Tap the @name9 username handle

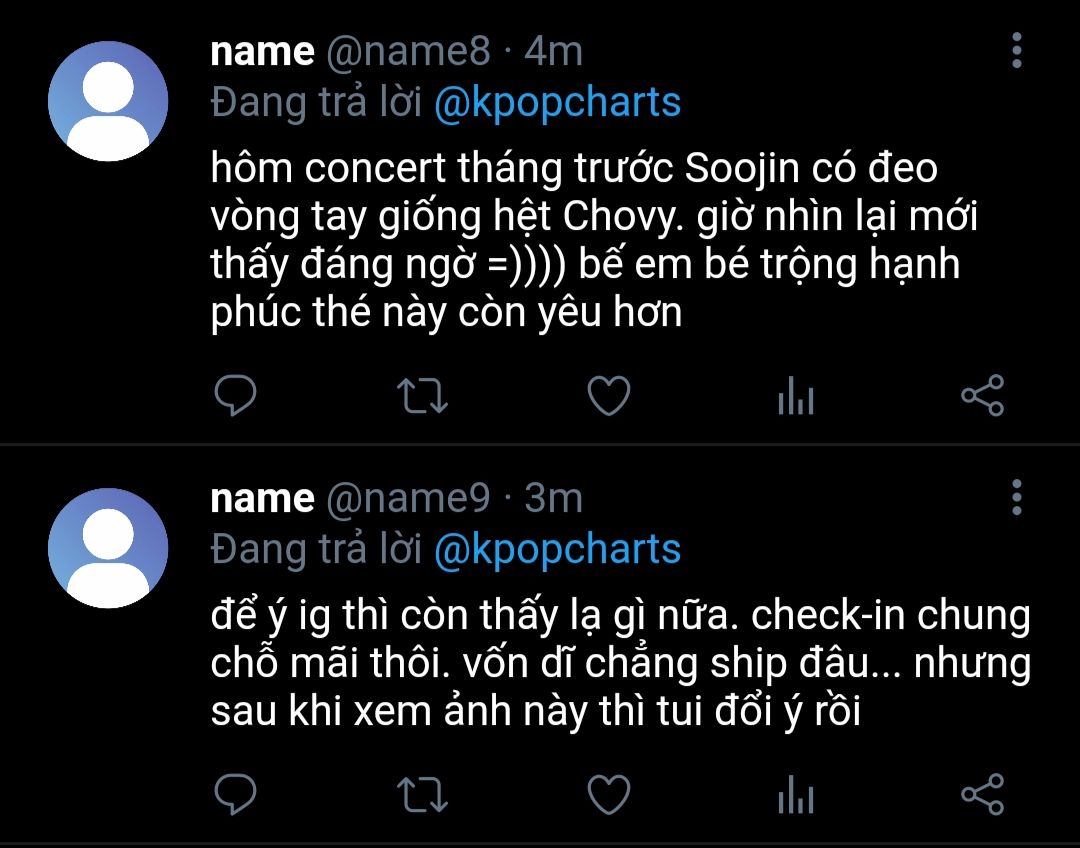tap(409, 498)
